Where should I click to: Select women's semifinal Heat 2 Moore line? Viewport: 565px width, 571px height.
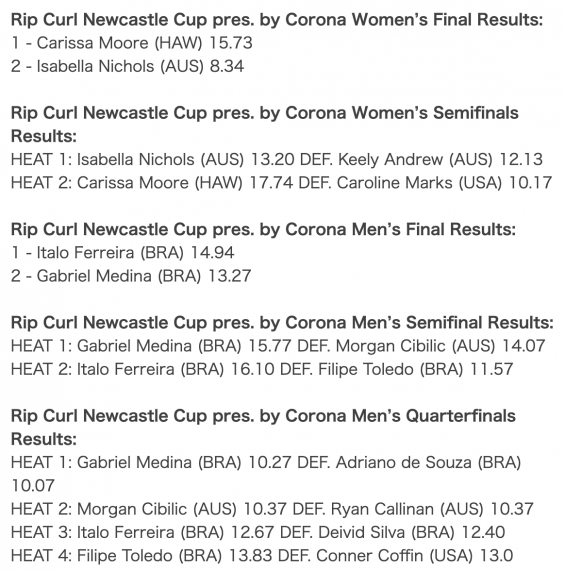coord(281,183)
